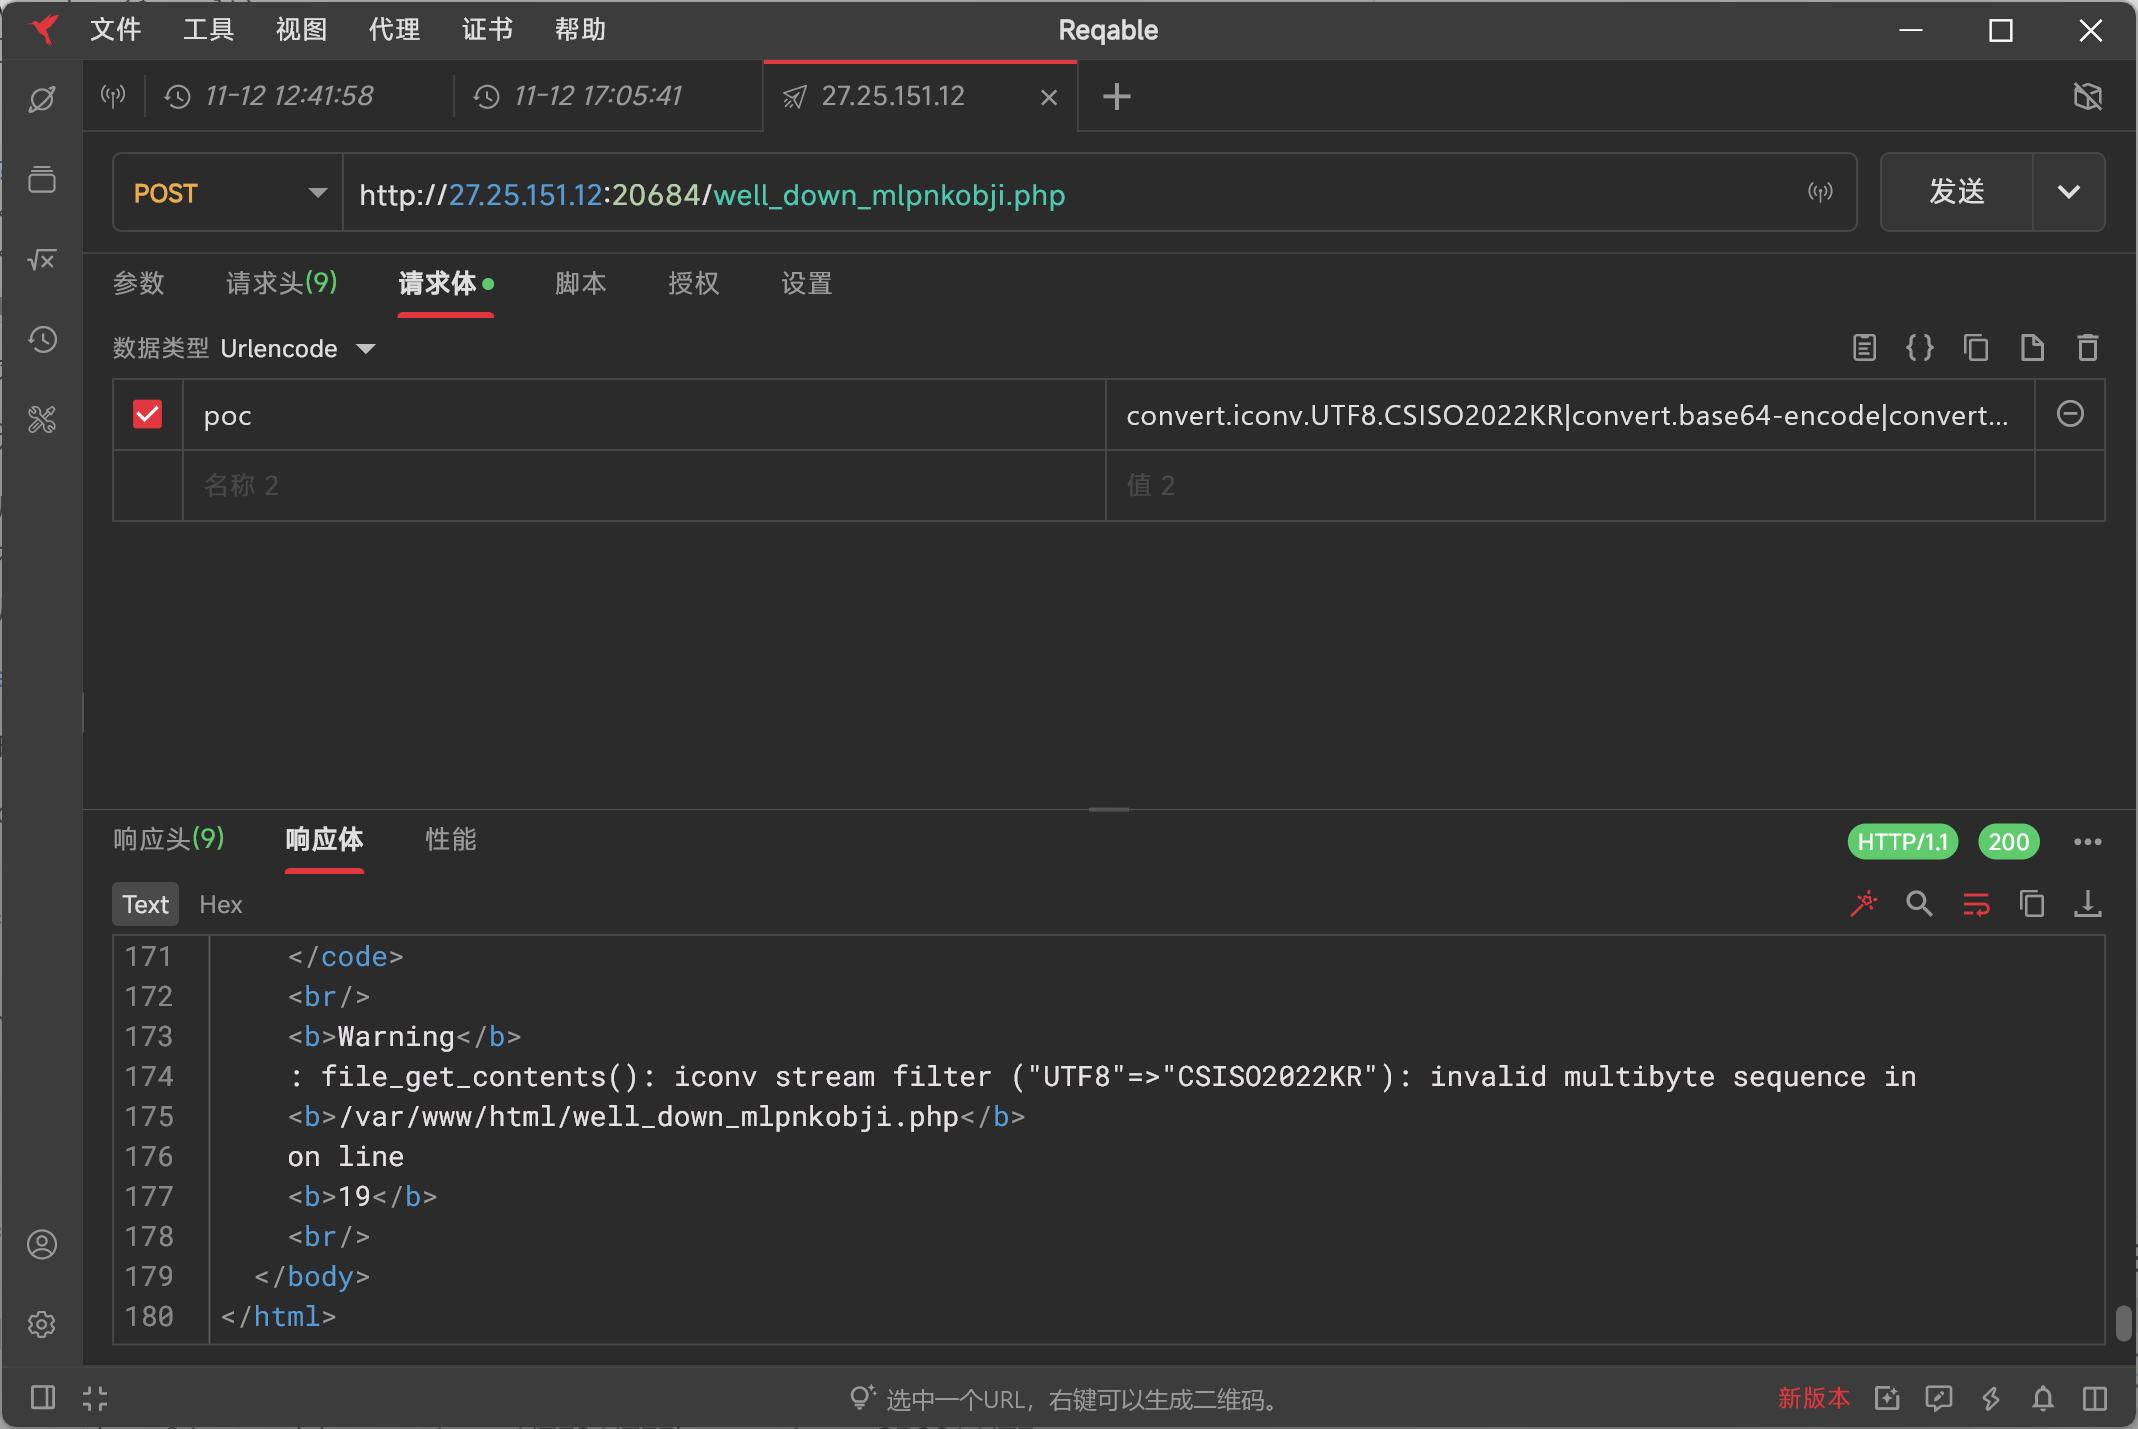2138x1429 pixels.
Task: Download the response body
Action: (x=2087, y=904)
